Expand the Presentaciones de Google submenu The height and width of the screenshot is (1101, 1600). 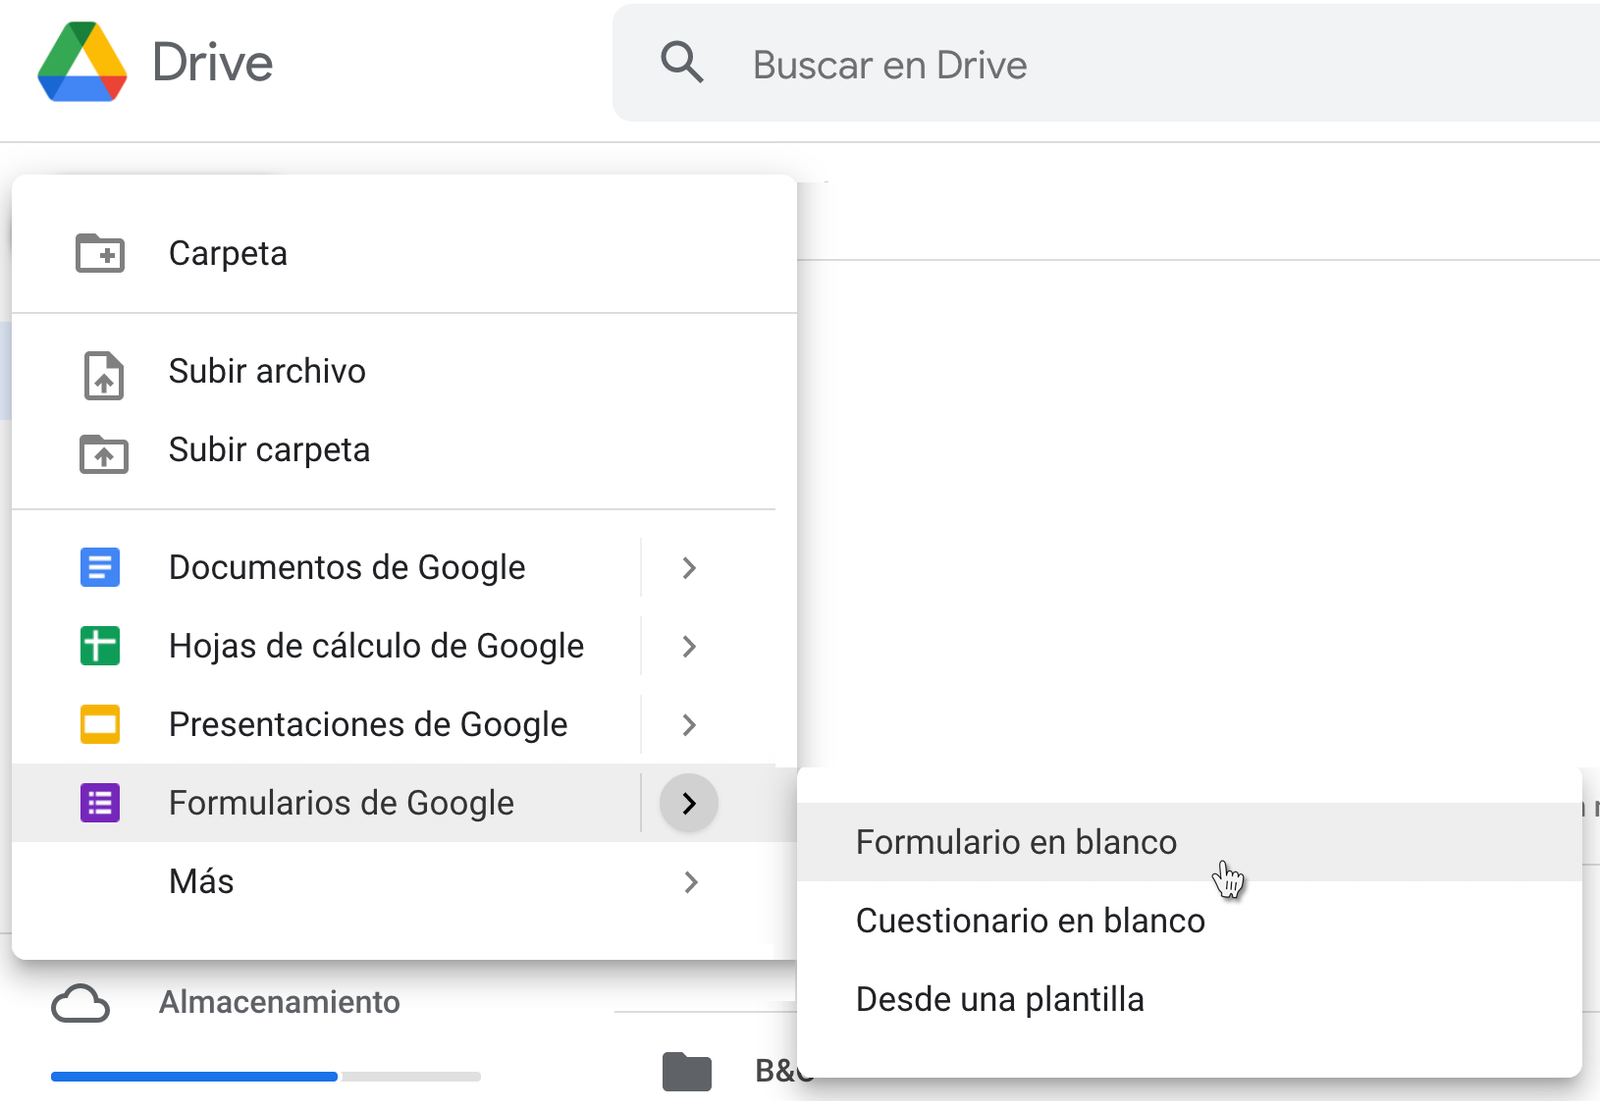[688, 724]
